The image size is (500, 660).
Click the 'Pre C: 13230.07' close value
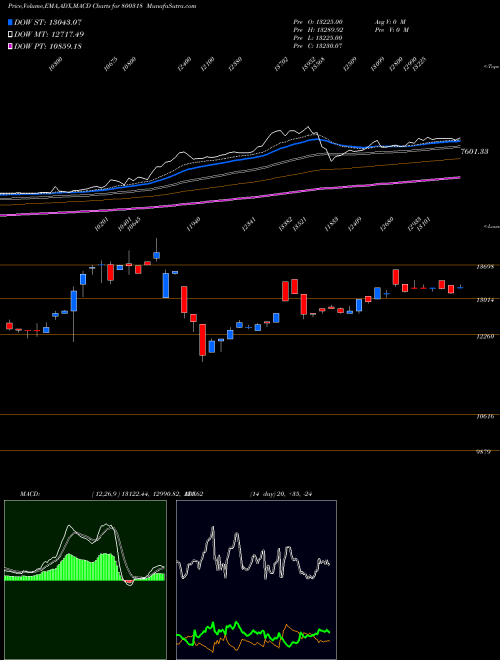pos(318,45)
